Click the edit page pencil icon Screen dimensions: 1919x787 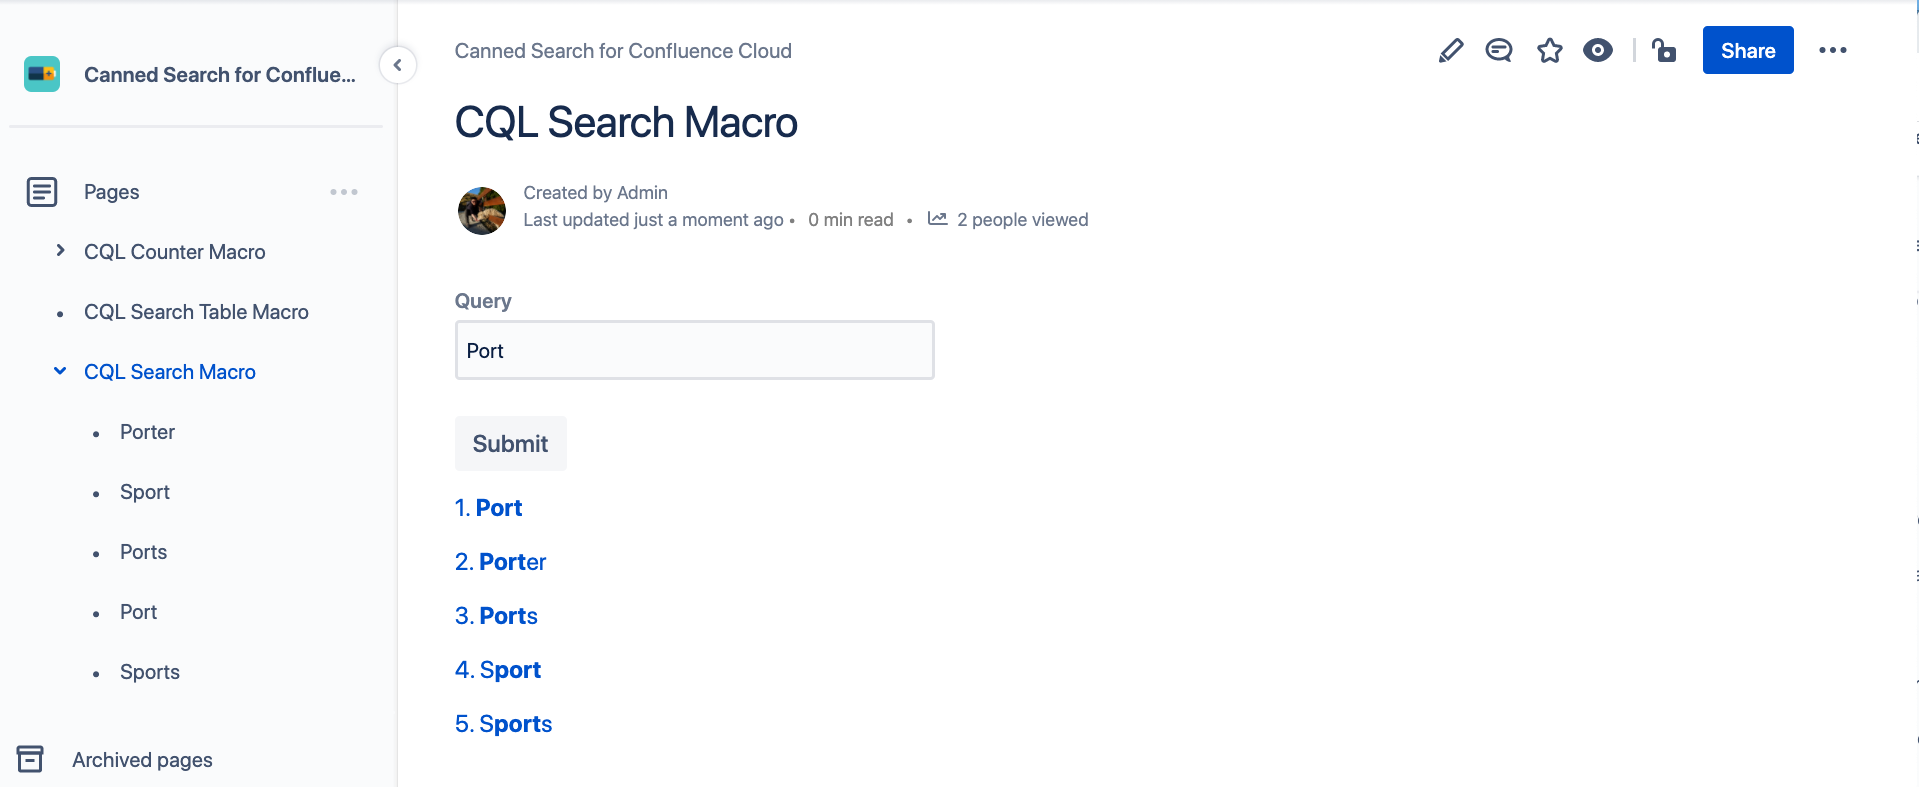1450,50
